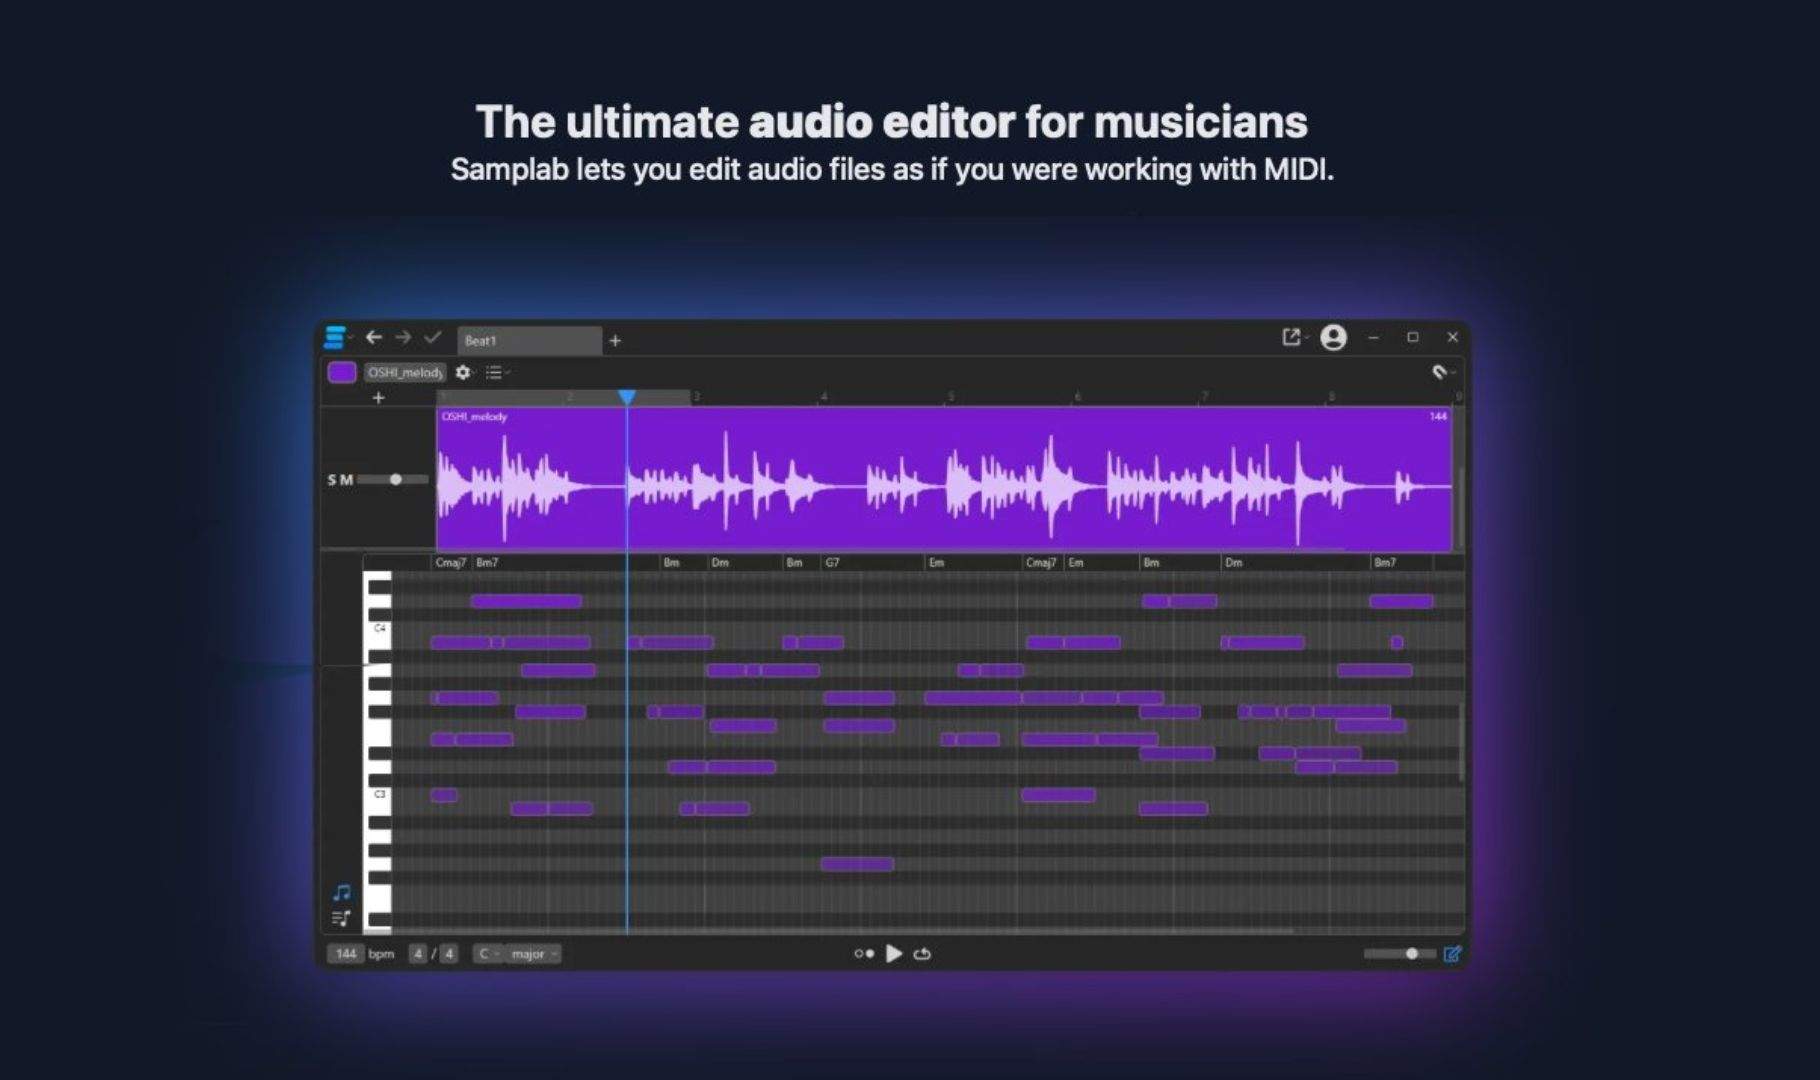Edit the OSHI_melody track name field
1820x1080 pixels.
(x=404, y=372)
